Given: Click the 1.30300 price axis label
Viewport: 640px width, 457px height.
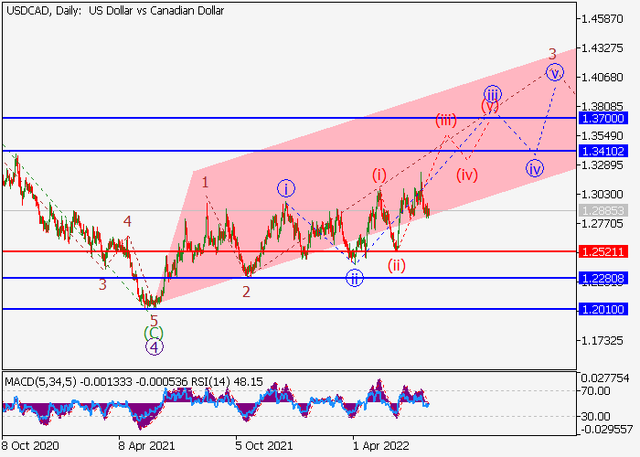Looking at the screenshot, I should [x=602, y=194].
